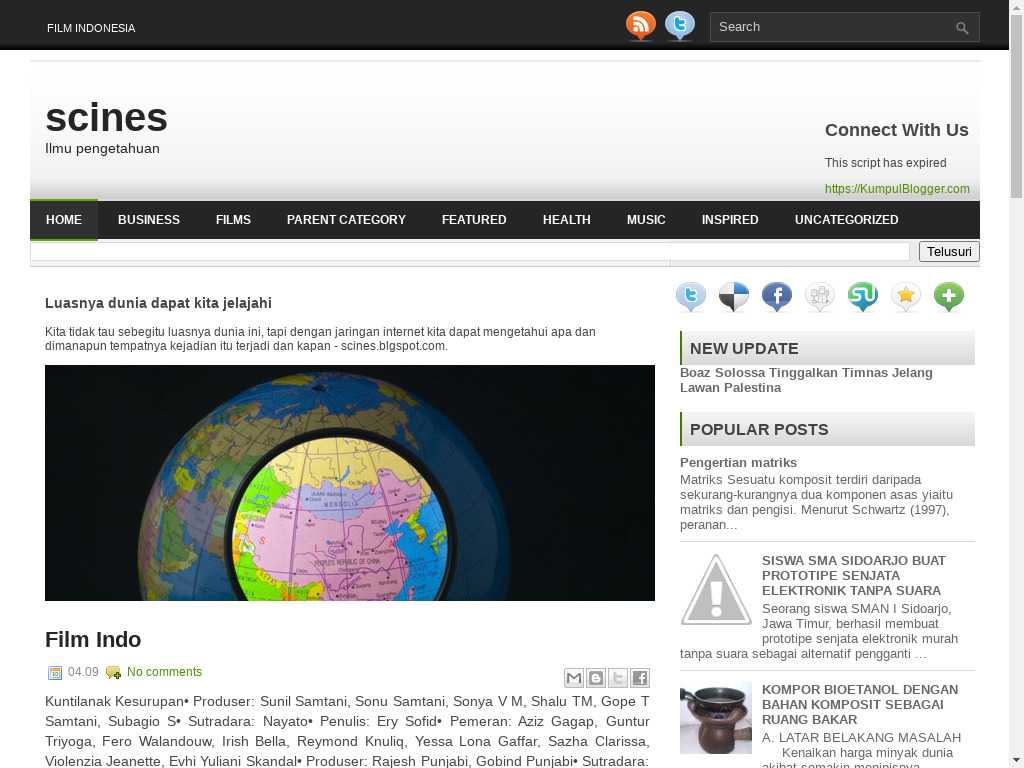The width and height of the screenshot is (1024, 768).
Task: Open the FILMS menu item
Action: click(x=233, y=219)
